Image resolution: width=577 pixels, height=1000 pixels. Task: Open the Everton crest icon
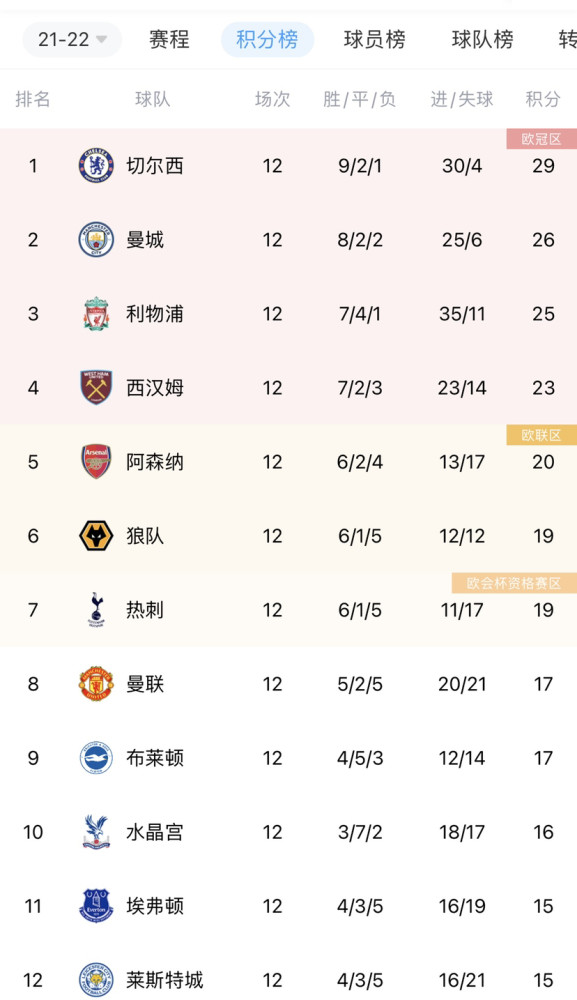(x=96, y=906)
